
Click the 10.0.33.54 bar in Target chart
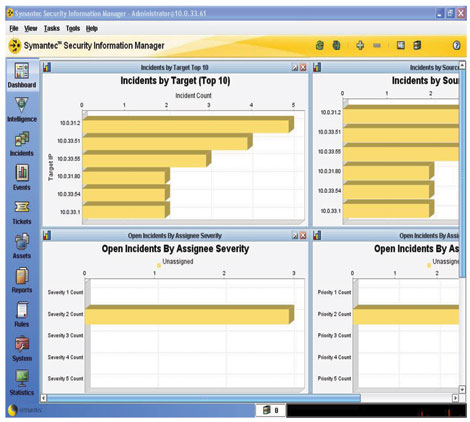click(x=126, y=193)
